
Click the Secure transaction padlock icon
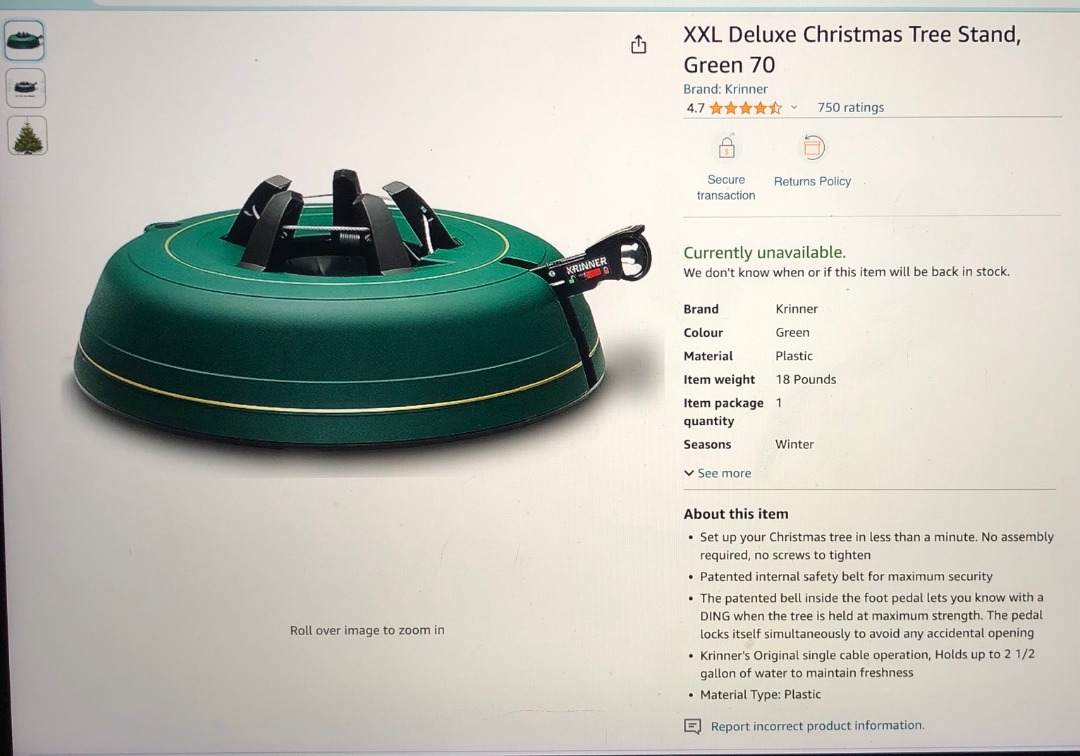[727, 147]
